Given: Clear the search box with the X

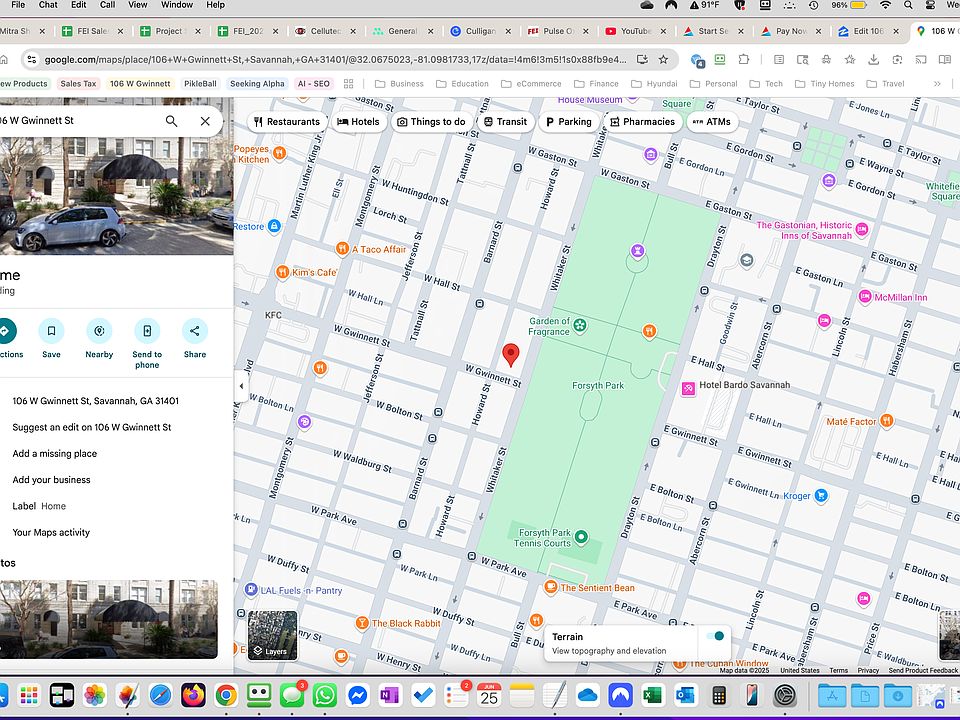Looking at the screenshot, I should [x=205, y=121].
